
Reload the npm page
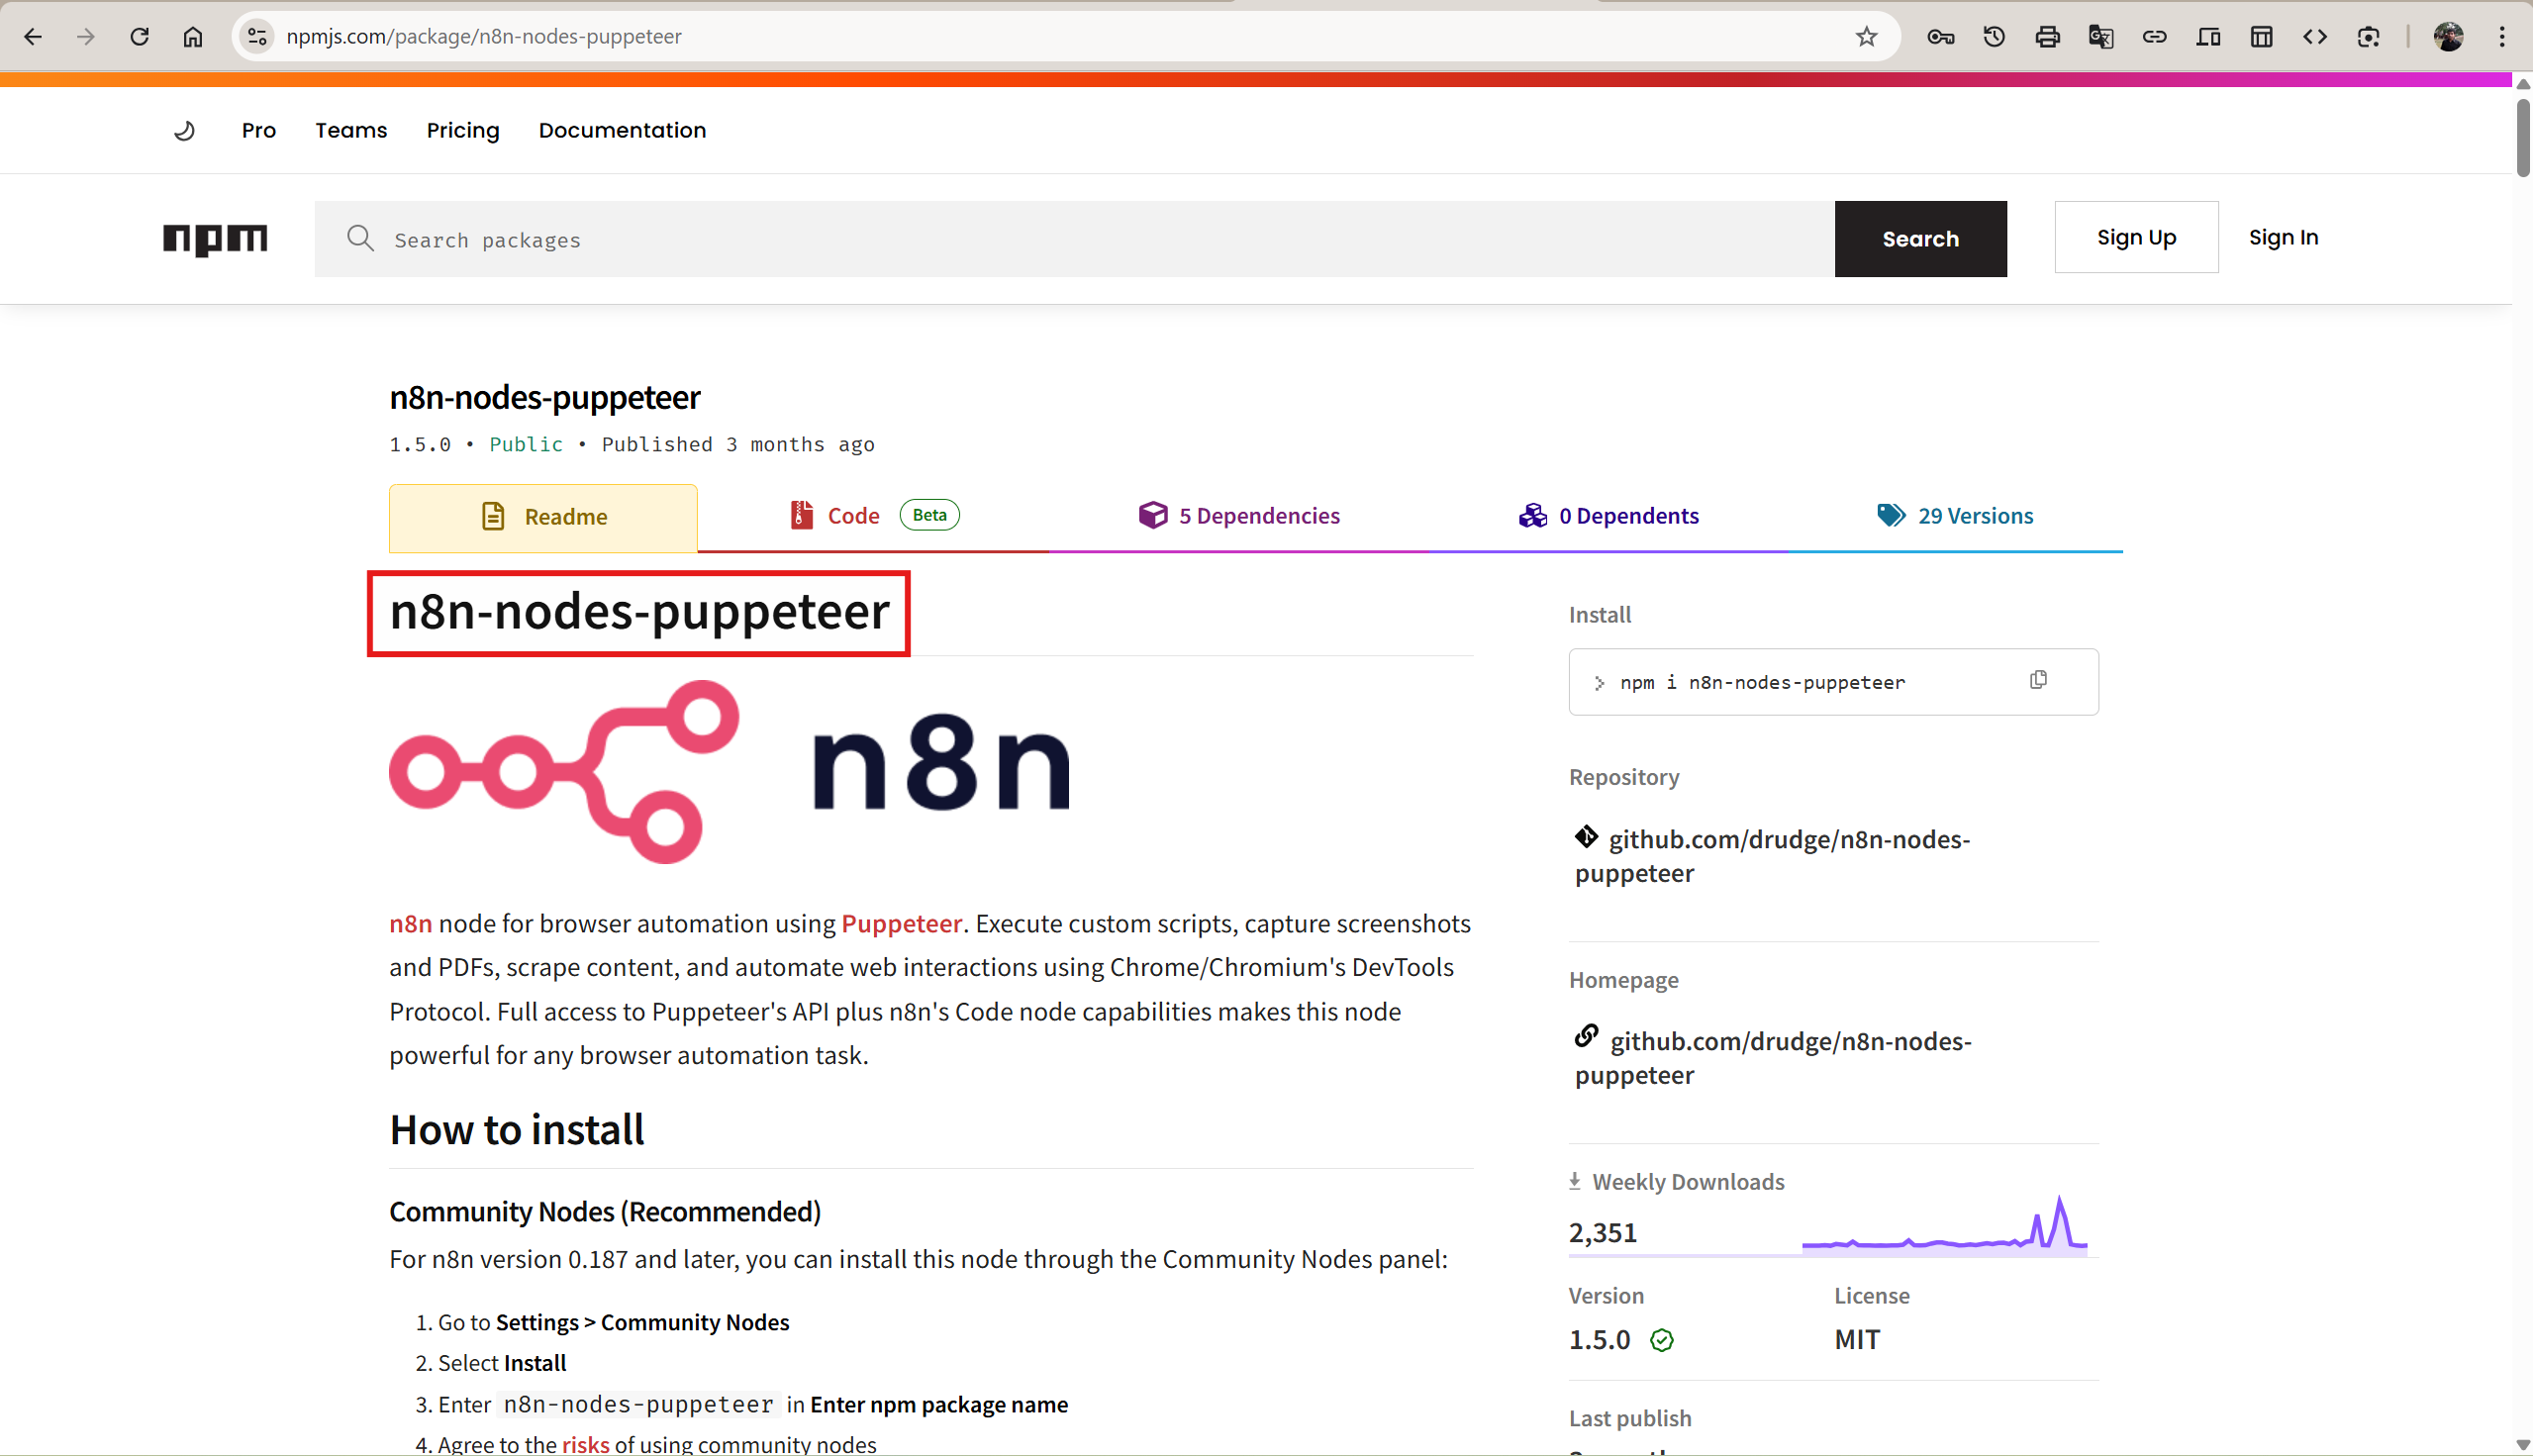pos(139,37)
